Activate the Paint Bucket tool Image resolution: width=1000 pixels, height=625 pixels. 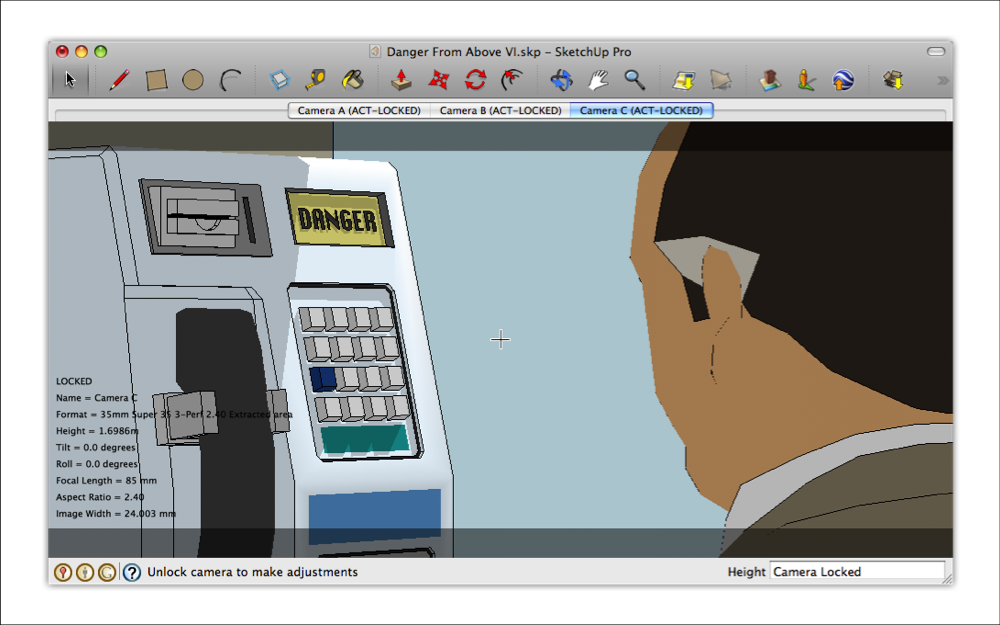pos(352,80)
